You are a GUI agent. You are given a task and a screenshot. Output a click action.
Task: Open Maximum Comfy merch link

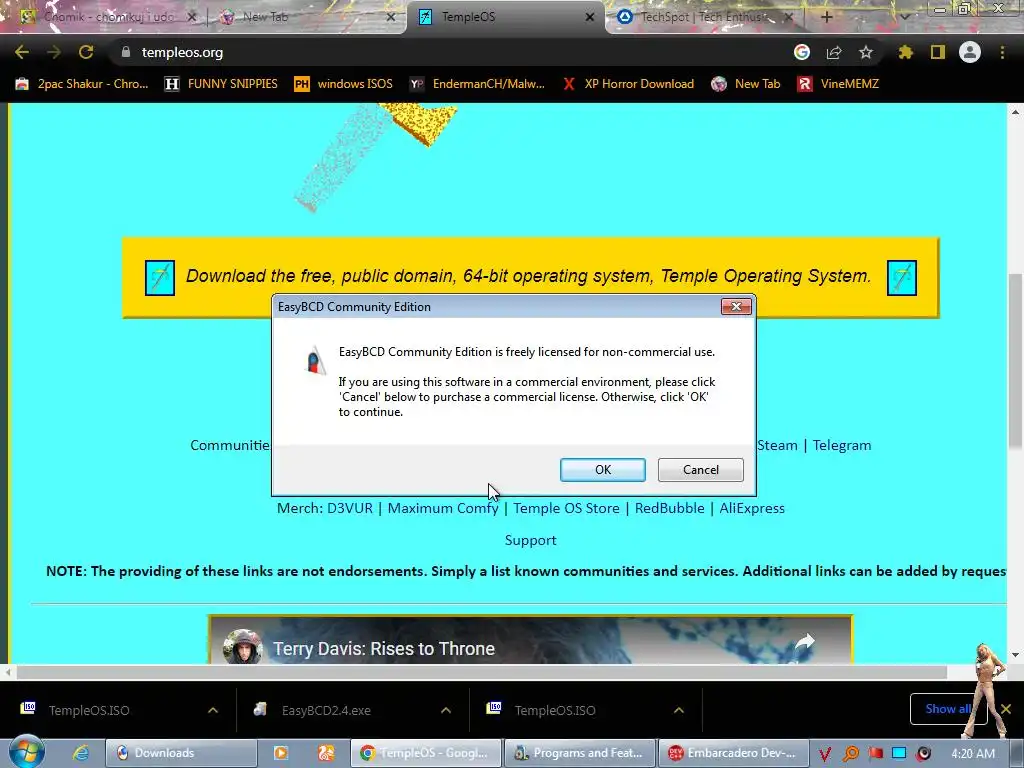coord(443,508)
